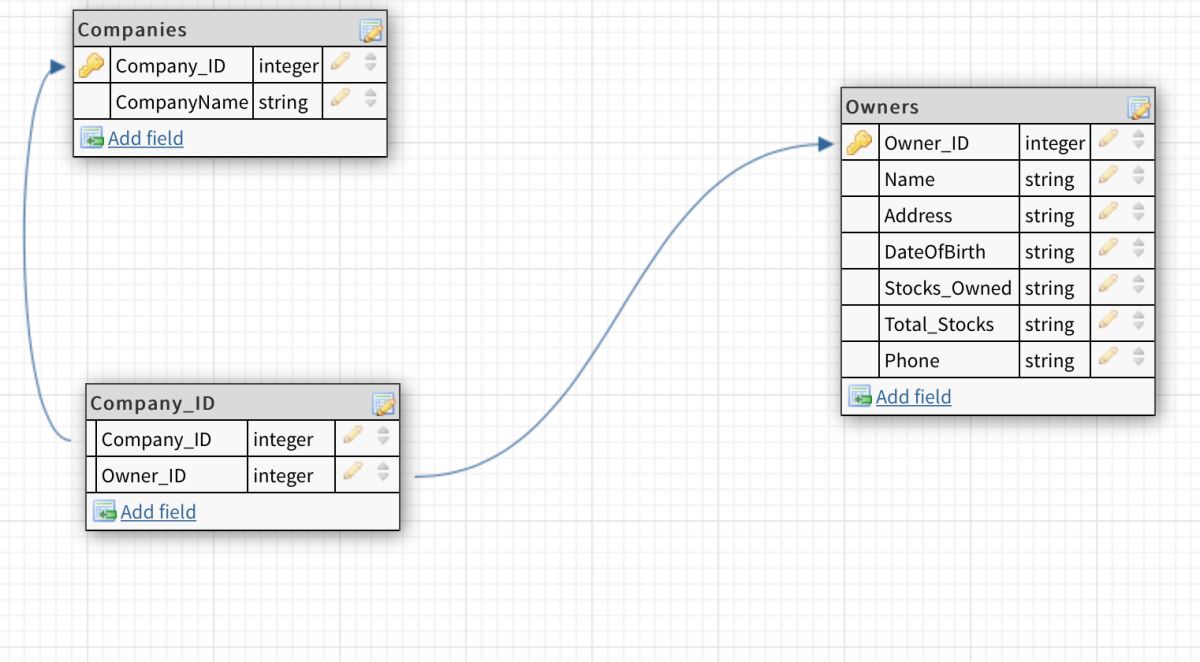Viewport: 1200px width, 662px height.
Task: Click the pencil icon on the DateOfBirth row
Action: [1108, 248]
